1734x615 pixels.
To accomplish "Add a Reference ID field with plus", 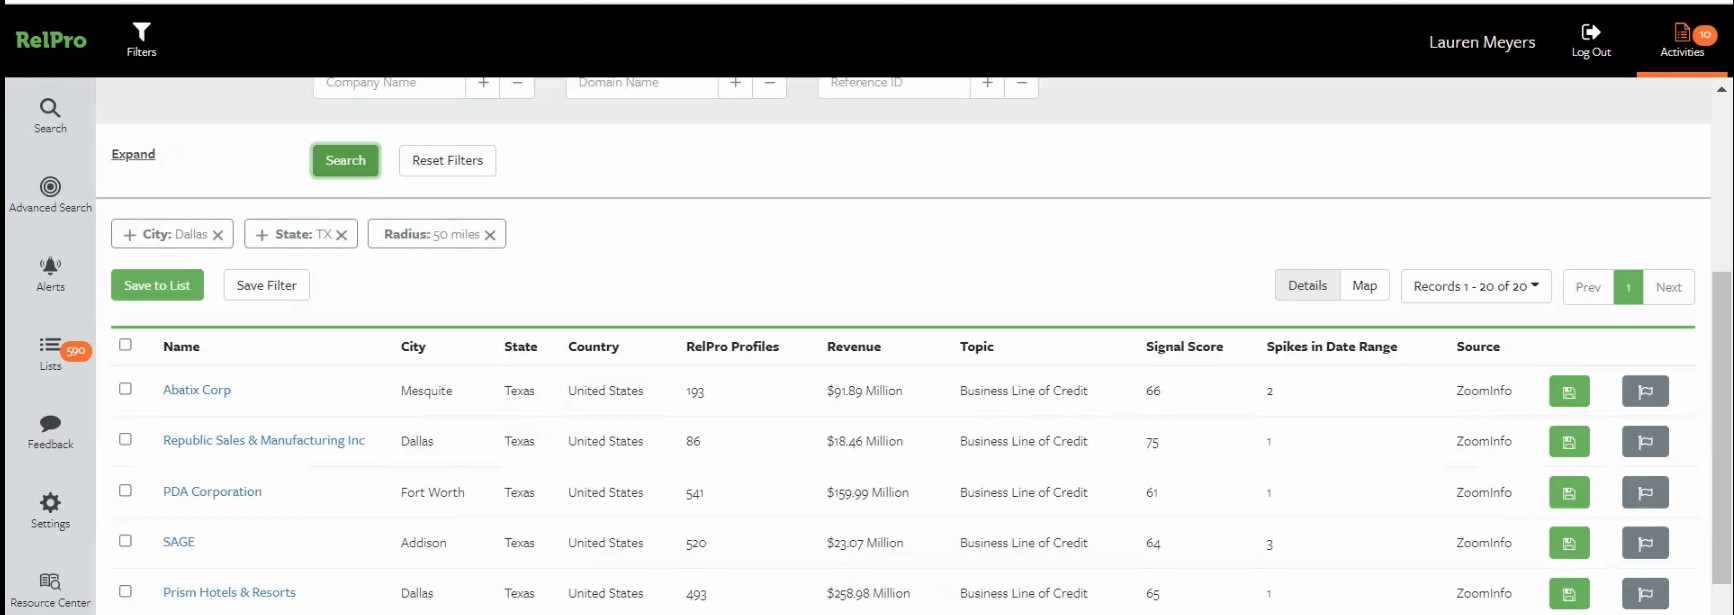I will click(x=987, y=84).
